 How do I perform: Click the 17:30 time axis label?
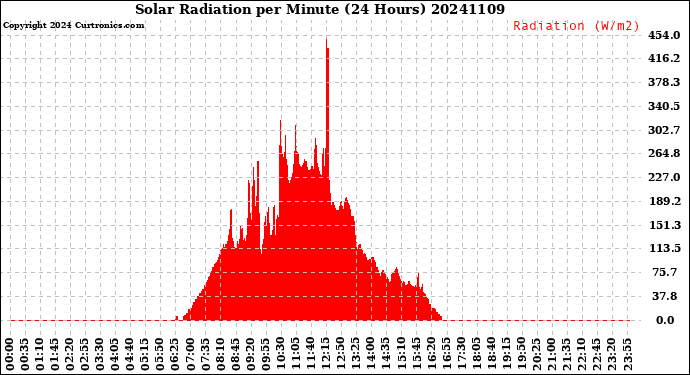click(x=461, y=355)
